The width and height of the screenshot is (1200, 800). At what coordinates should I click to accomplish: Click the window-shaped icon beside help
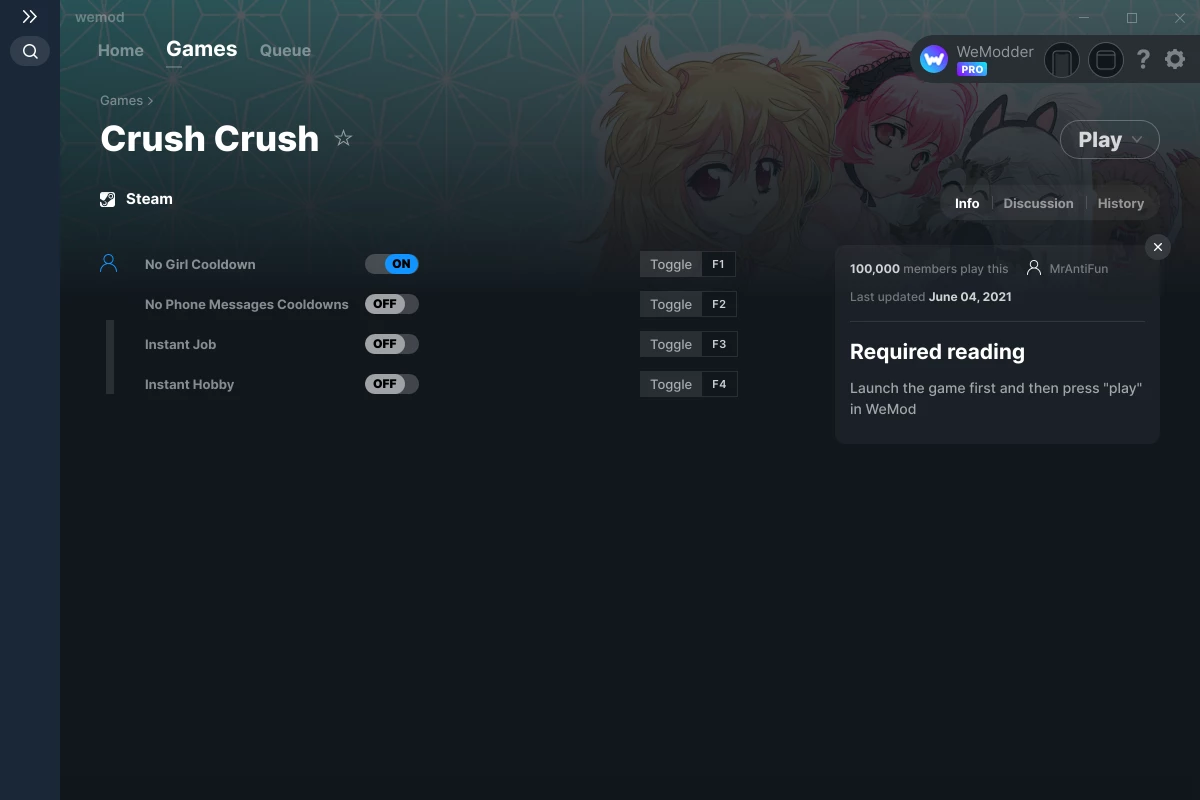(x=1106, y=60)
